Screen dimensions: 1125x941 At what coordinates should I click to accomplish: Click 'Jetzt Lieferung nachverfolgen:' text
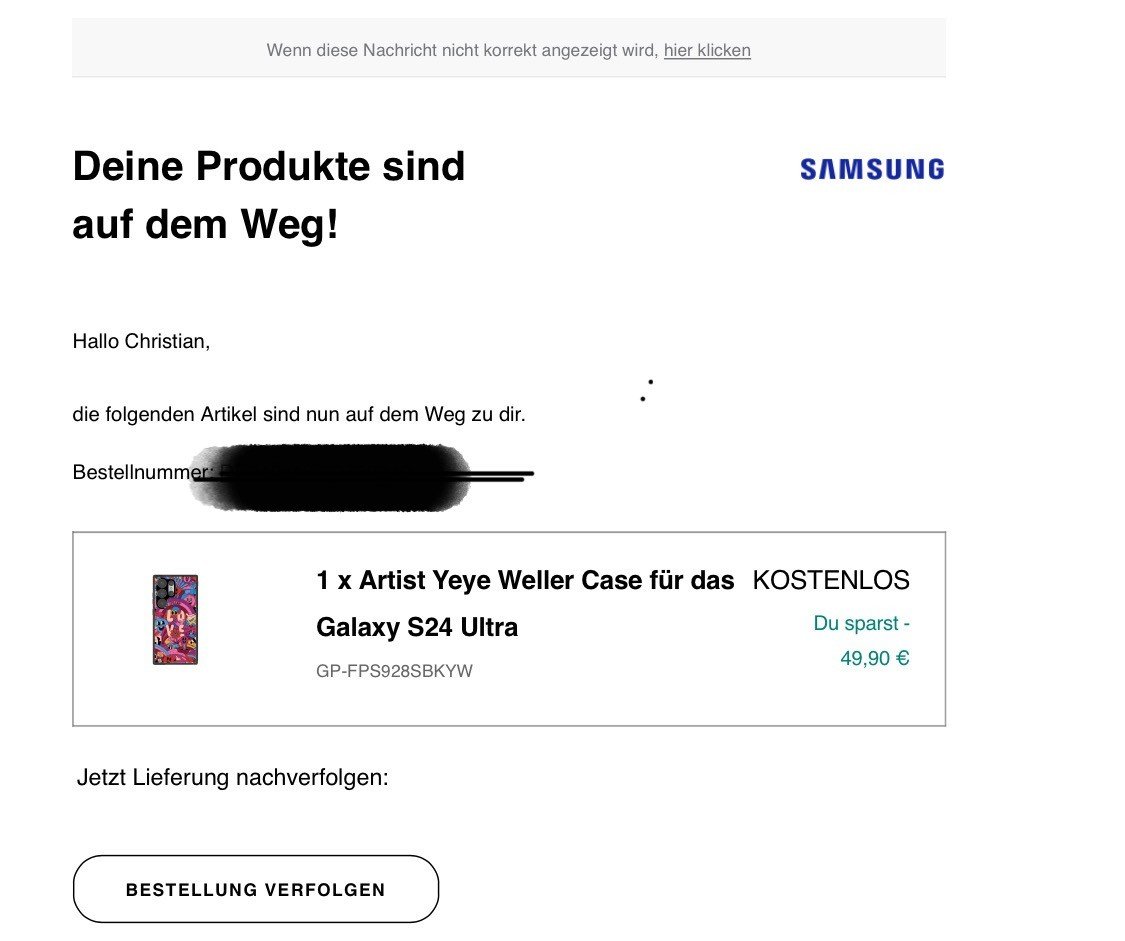tap(232, 777)
